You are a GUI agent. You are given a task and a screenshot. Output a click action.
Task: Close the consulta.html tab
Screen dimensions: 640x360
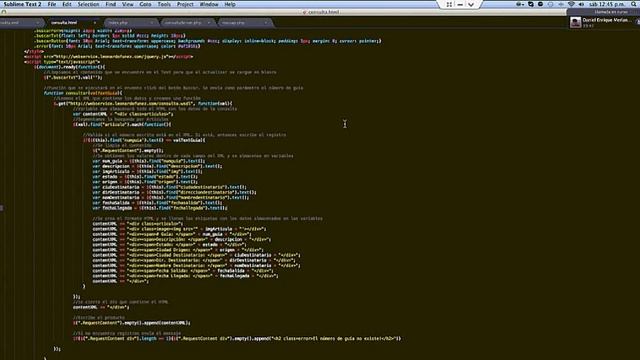point(95,22)
